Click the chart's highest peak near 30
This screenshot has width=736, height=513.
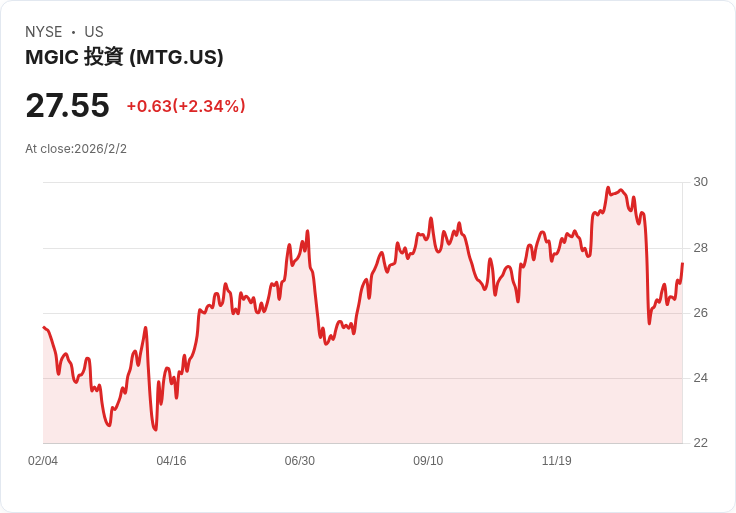608,187
